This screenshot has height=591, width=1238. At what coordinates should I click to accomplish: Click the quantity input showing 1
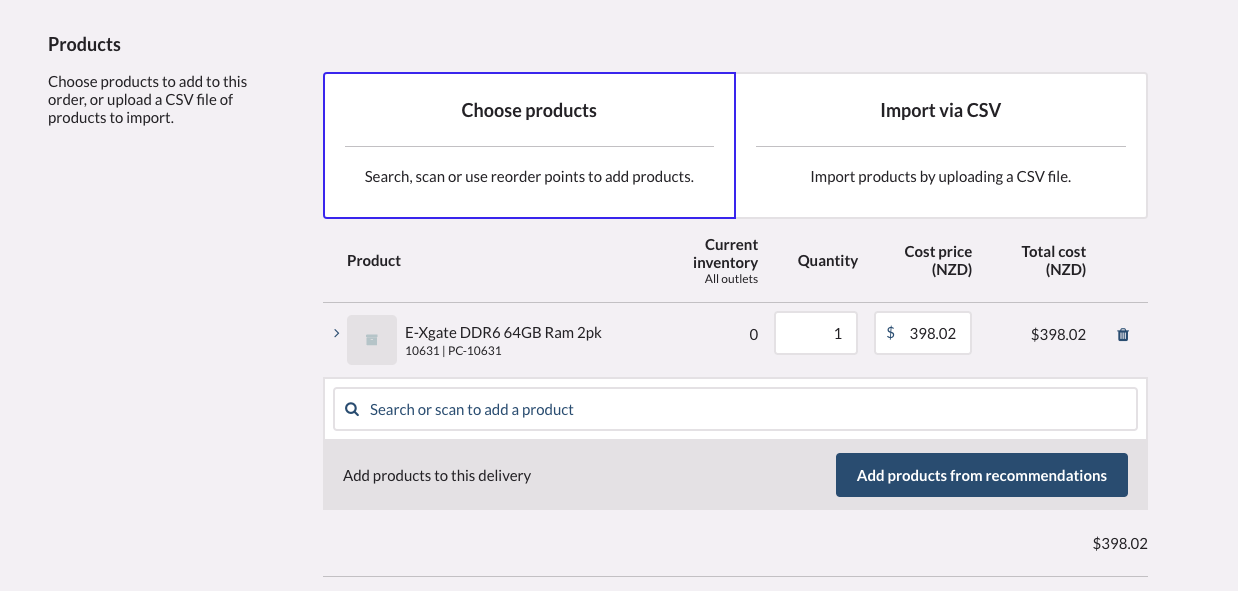(816, 333)
